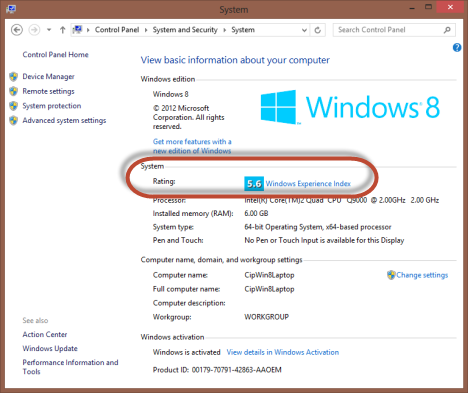Open the address bar history dropdown
The width and height of the screenshot is (468, 393).
(x=304, y=30)
